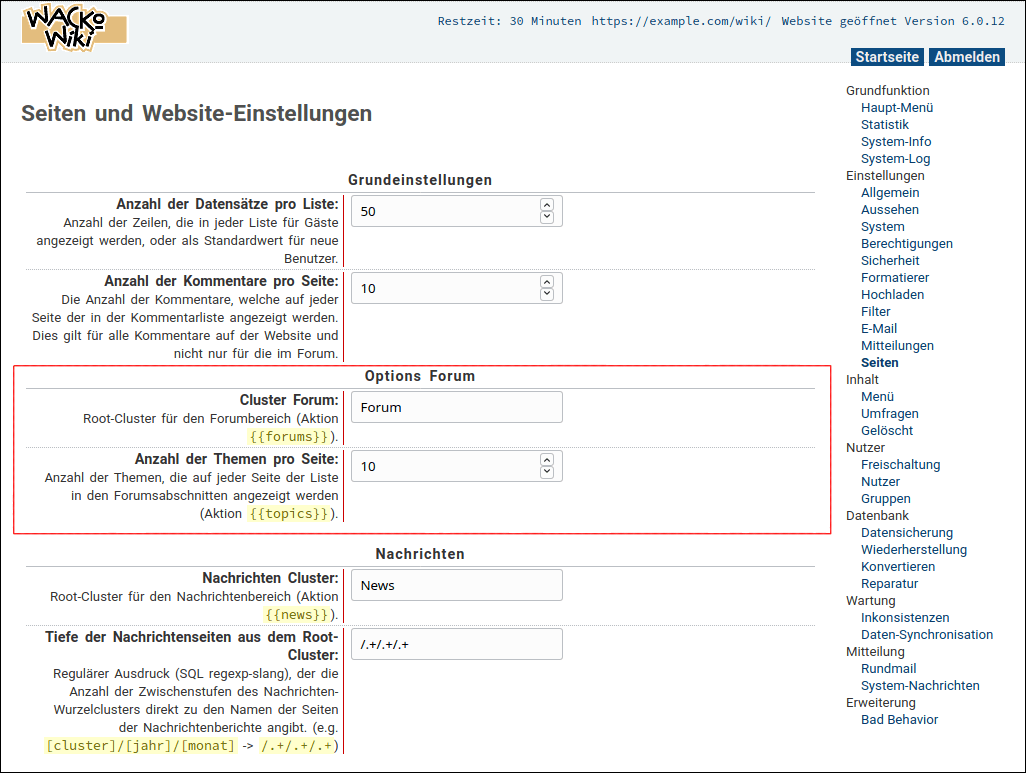The height and width of the screenshot is (773, 1026).
Task: Go to Sicherheit settings page
Action: tap(889, 261)
